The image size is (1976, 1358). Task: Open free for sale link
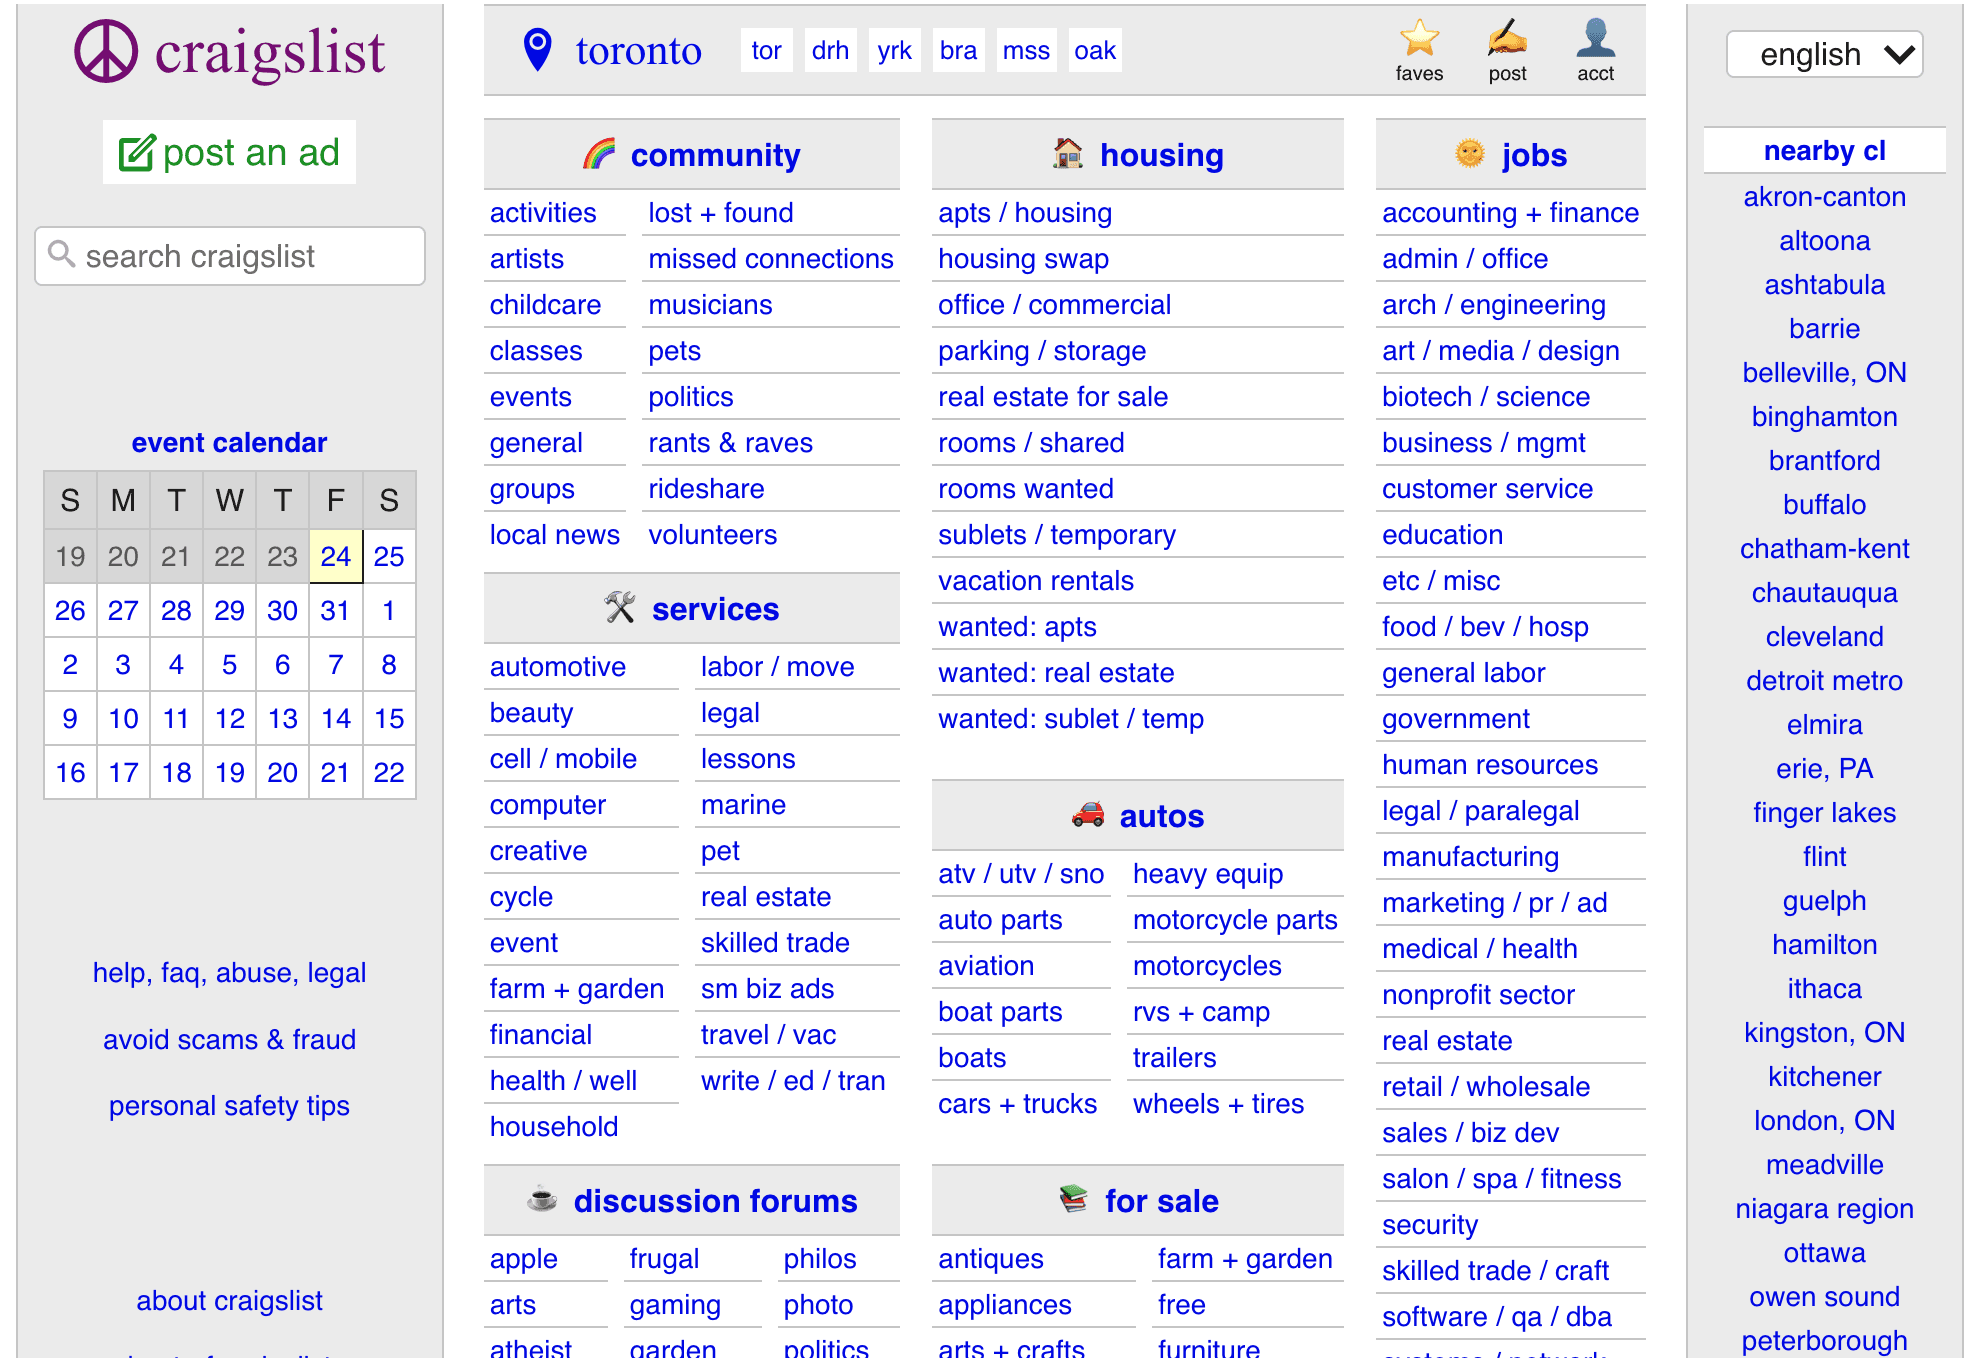click(x=1181, y=1304)
